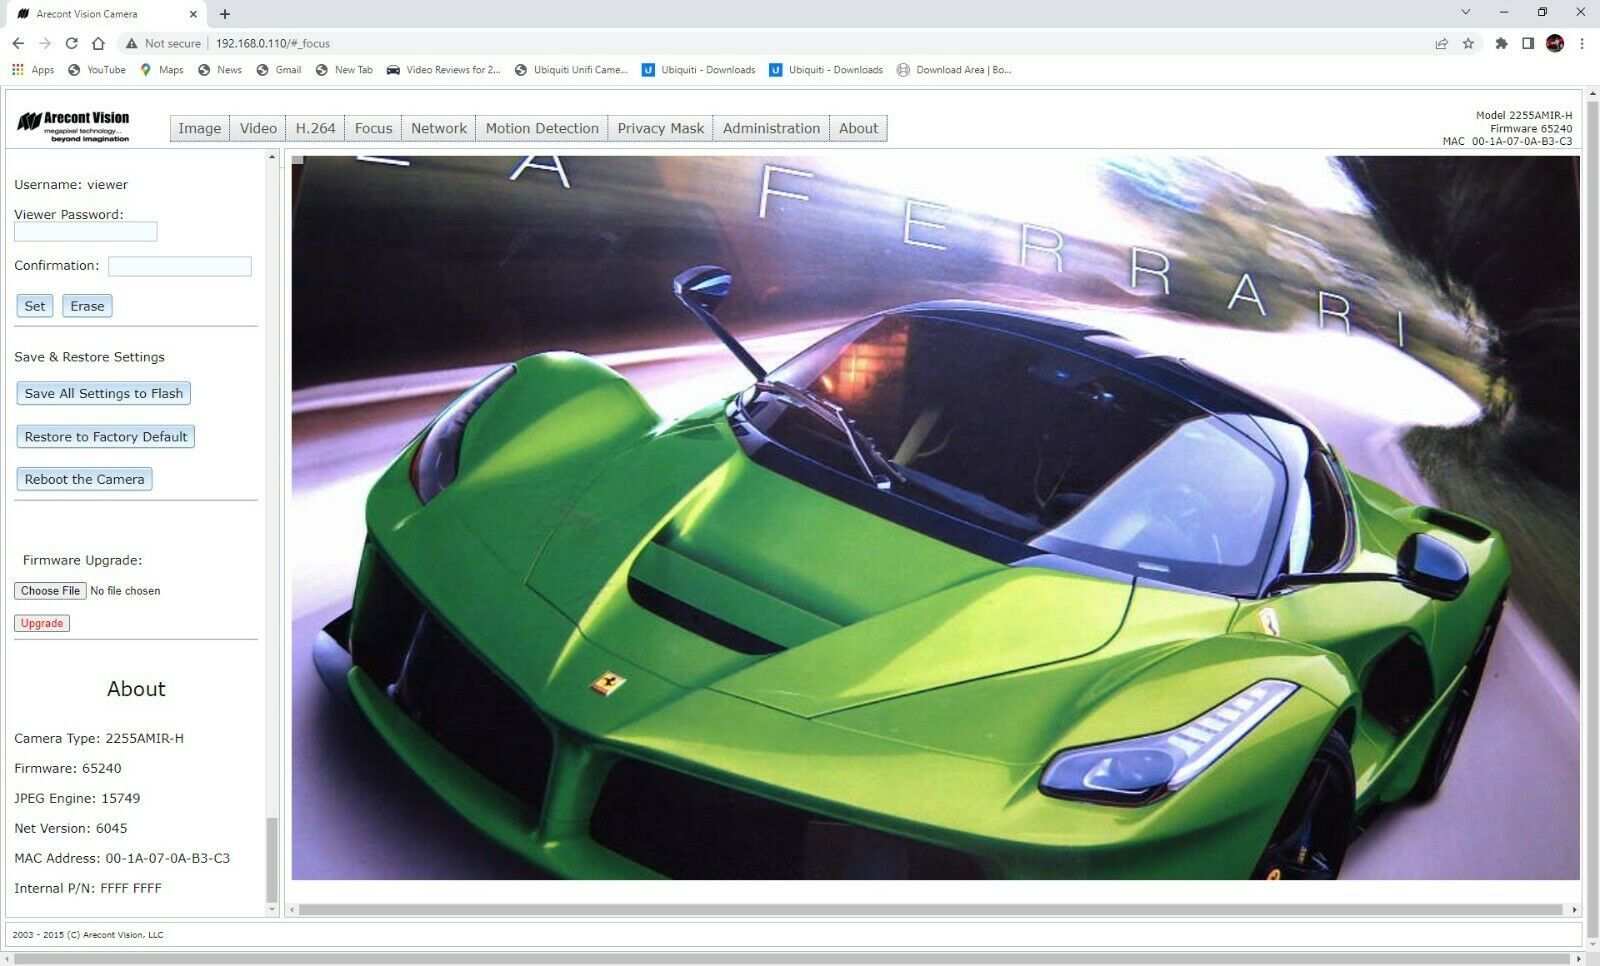
Task: Click the Set password button
Action: tap(35, 306)
